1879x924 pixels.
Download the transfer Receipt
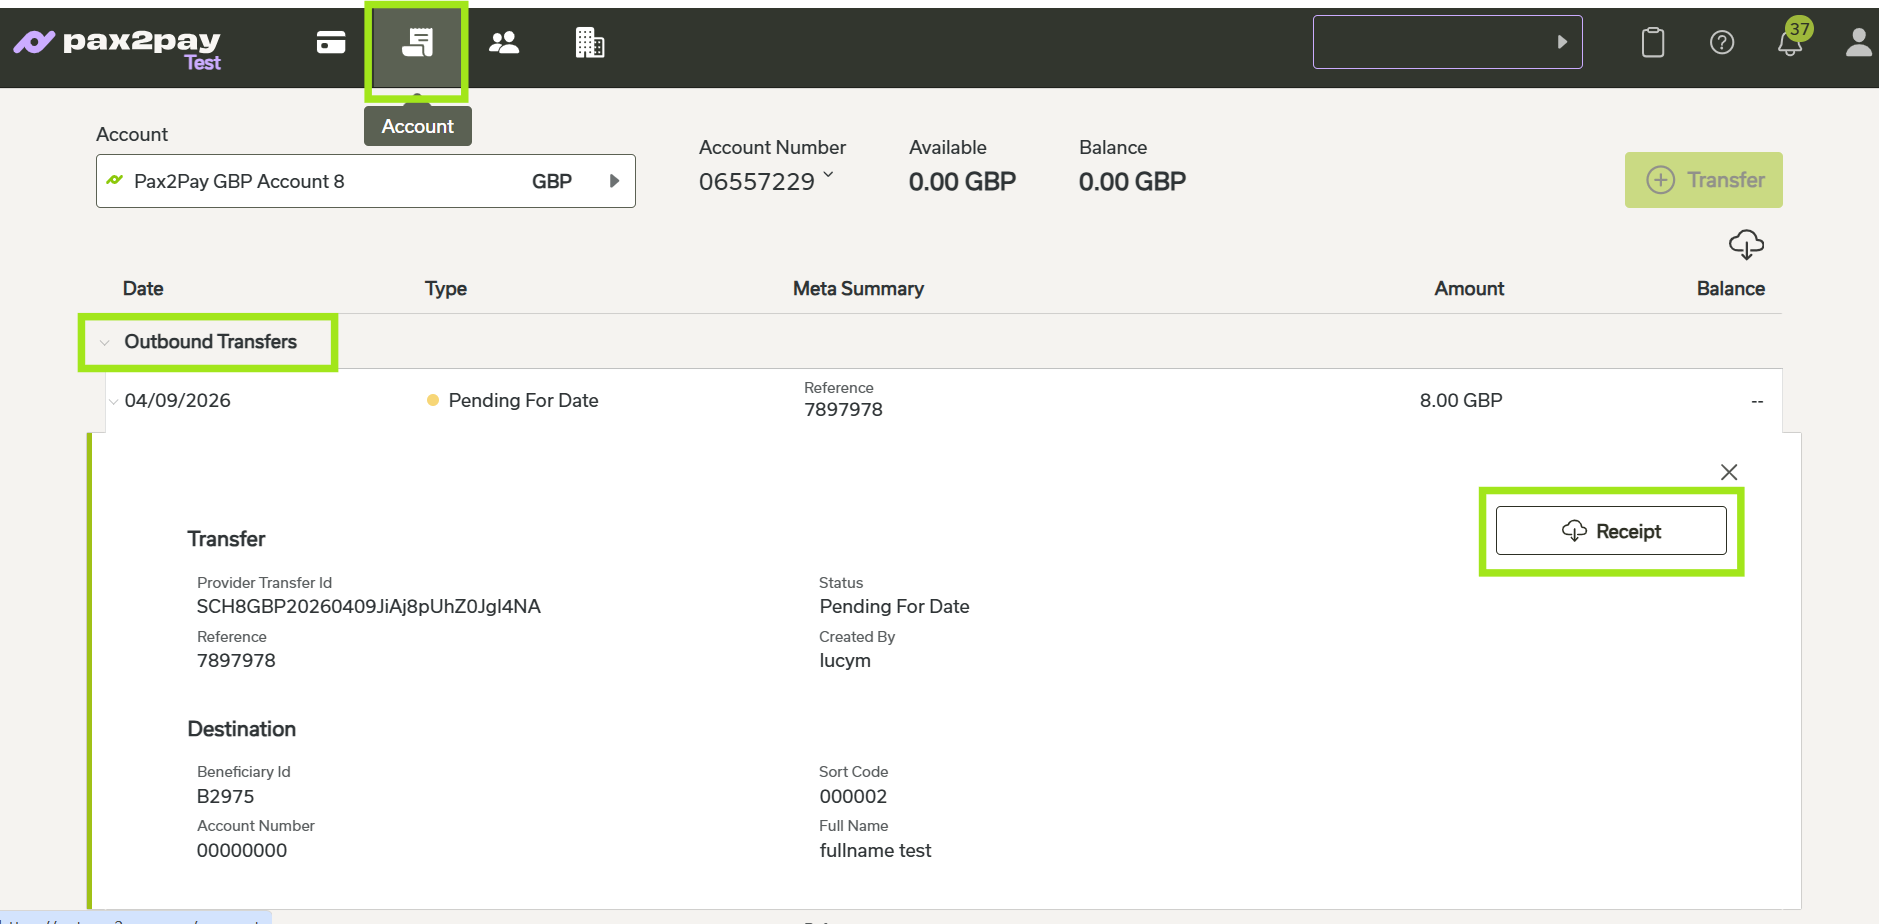[1611, 530]
